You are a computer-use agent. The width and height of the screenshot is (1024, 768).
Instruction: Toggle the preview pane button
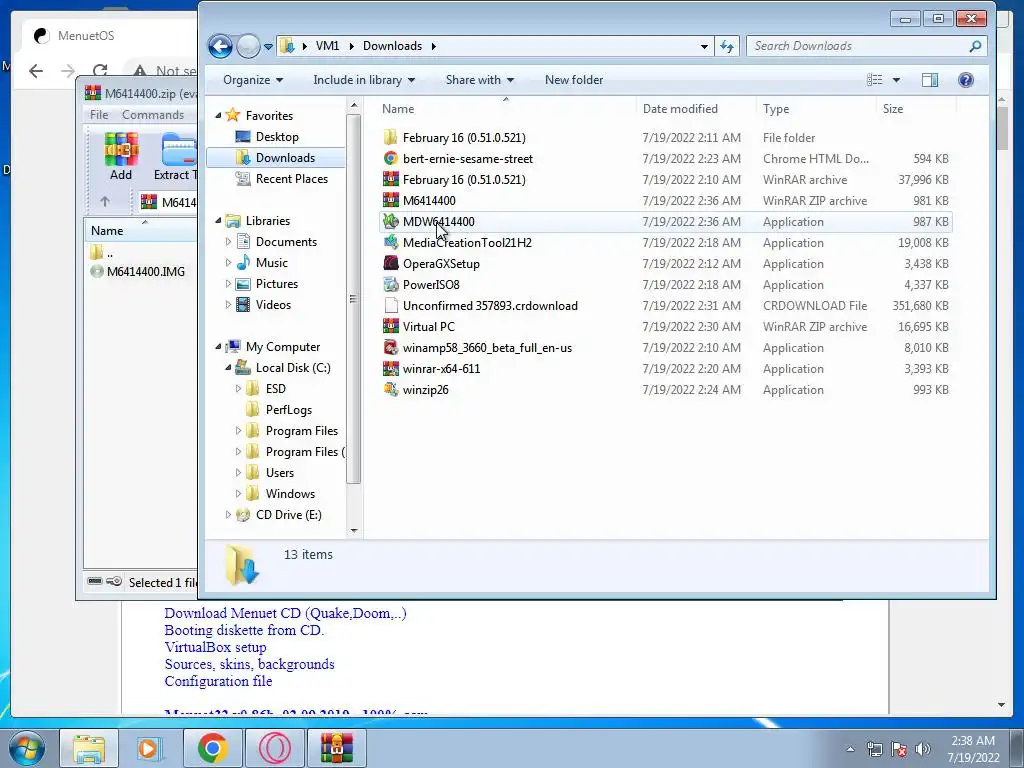(930, 80)
